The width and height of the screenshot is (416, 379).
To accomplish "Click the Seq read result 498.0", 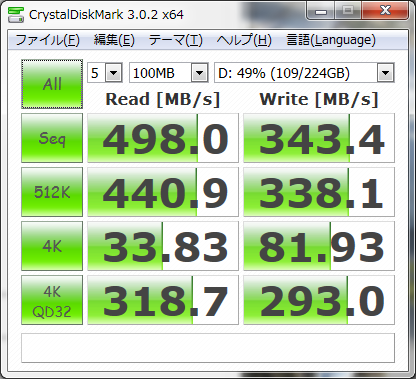I will 163,138.
